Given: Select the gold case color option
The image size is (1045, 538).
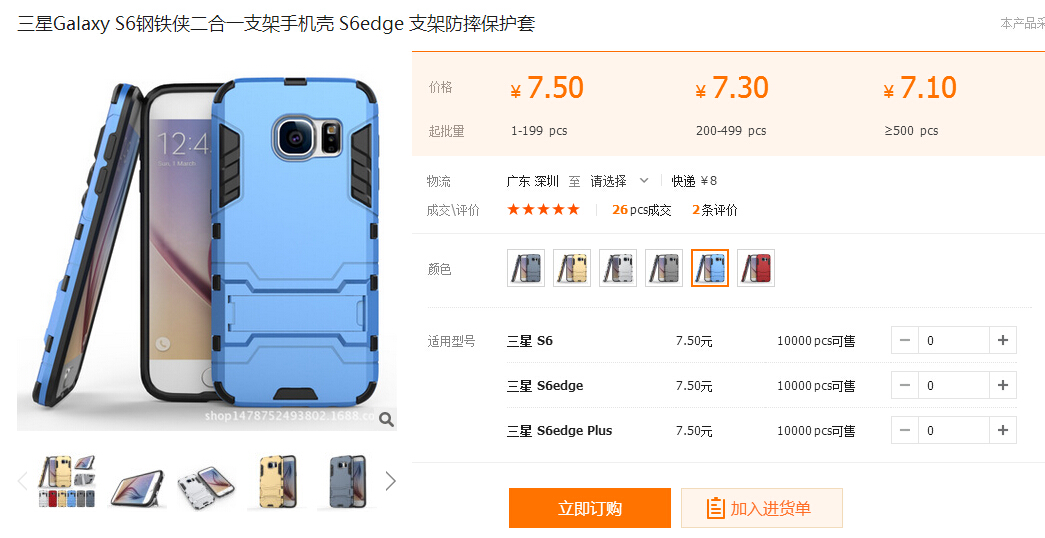Looking at the screenshot, I should (572, 268).
